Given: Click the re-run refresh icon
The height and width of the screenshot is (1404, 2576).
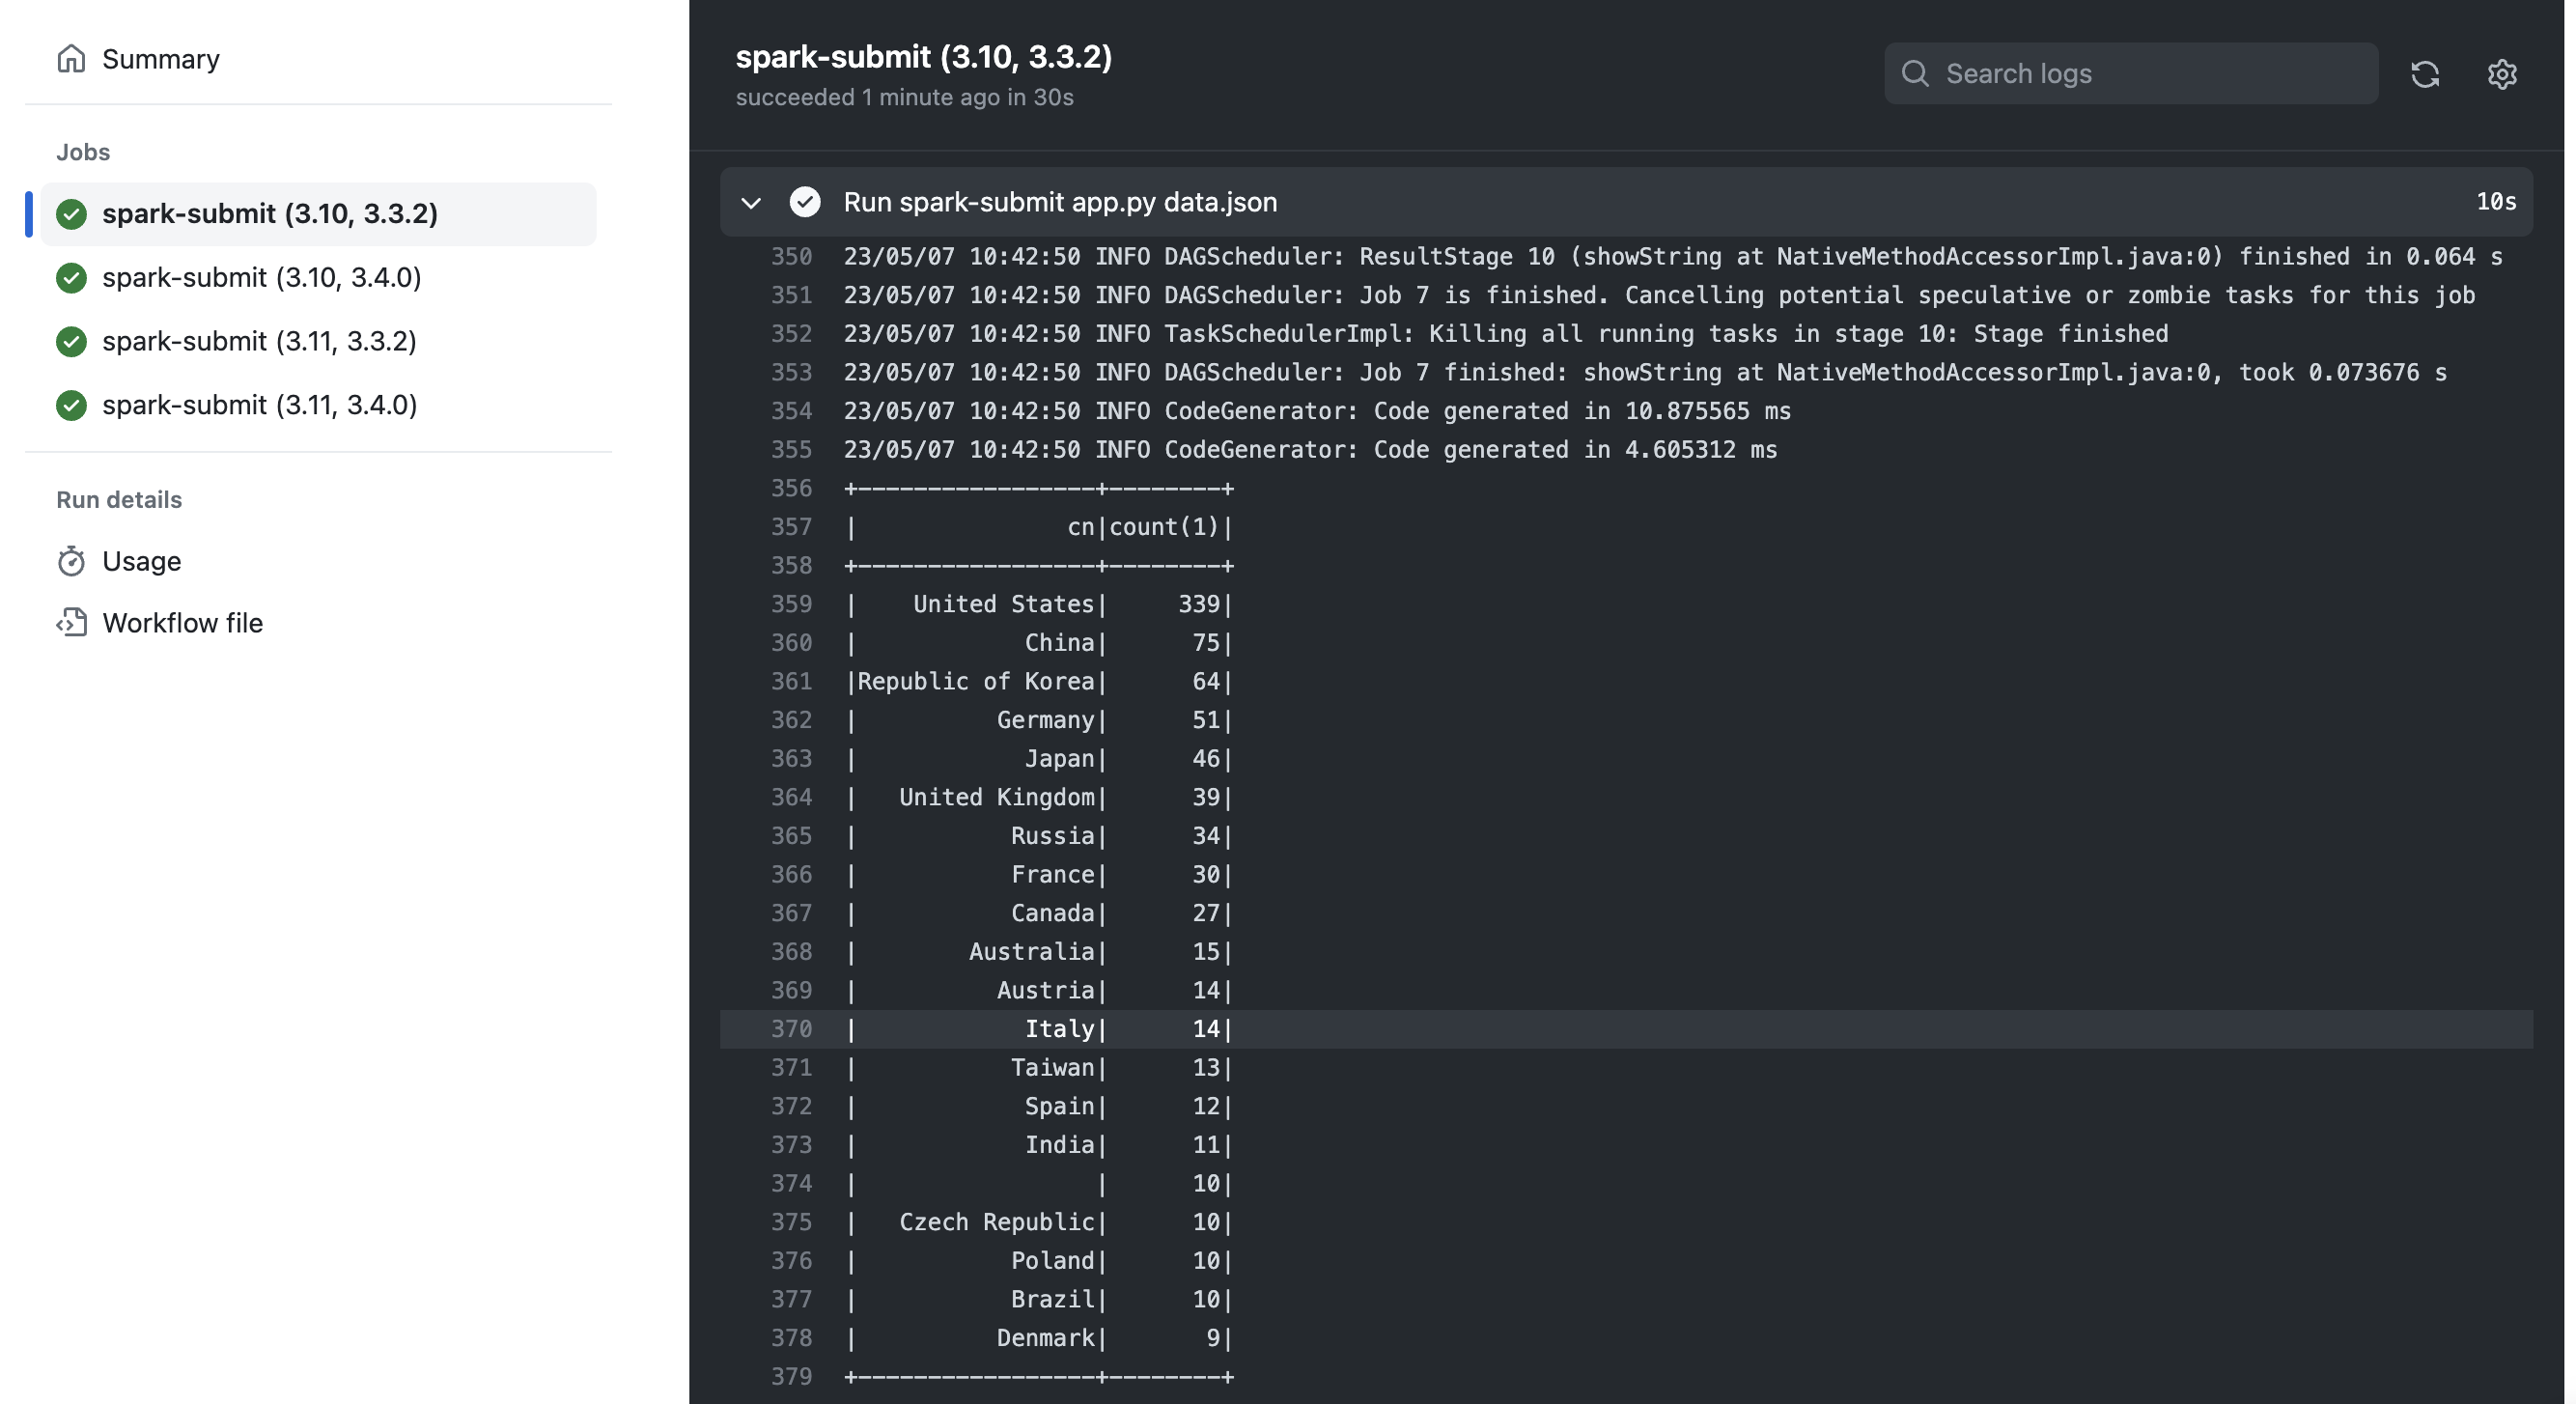Looking at the screenshot, I should [x=2426, y=74].
